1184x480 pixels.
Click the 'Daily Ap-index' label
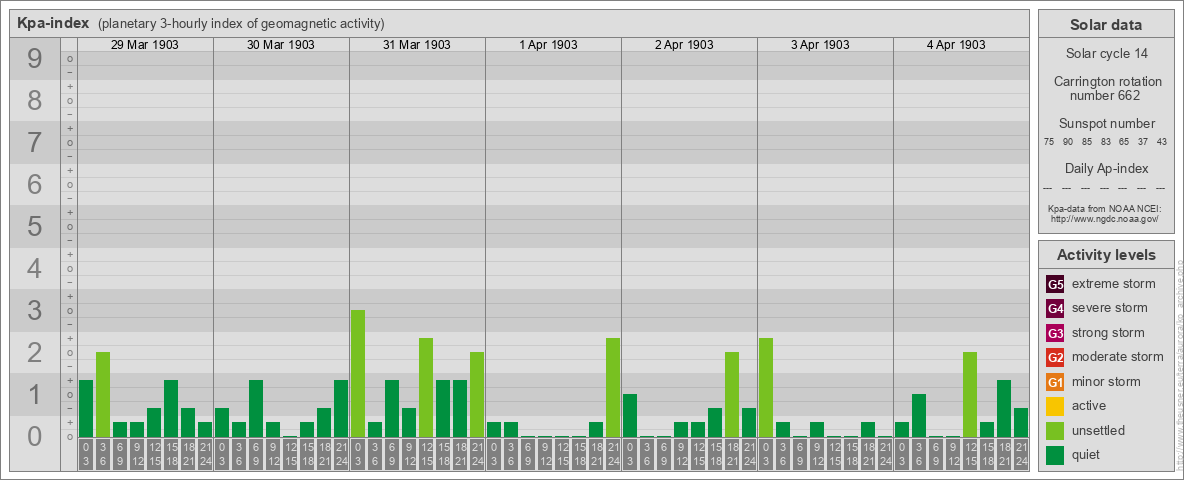tap(1106, 168)
